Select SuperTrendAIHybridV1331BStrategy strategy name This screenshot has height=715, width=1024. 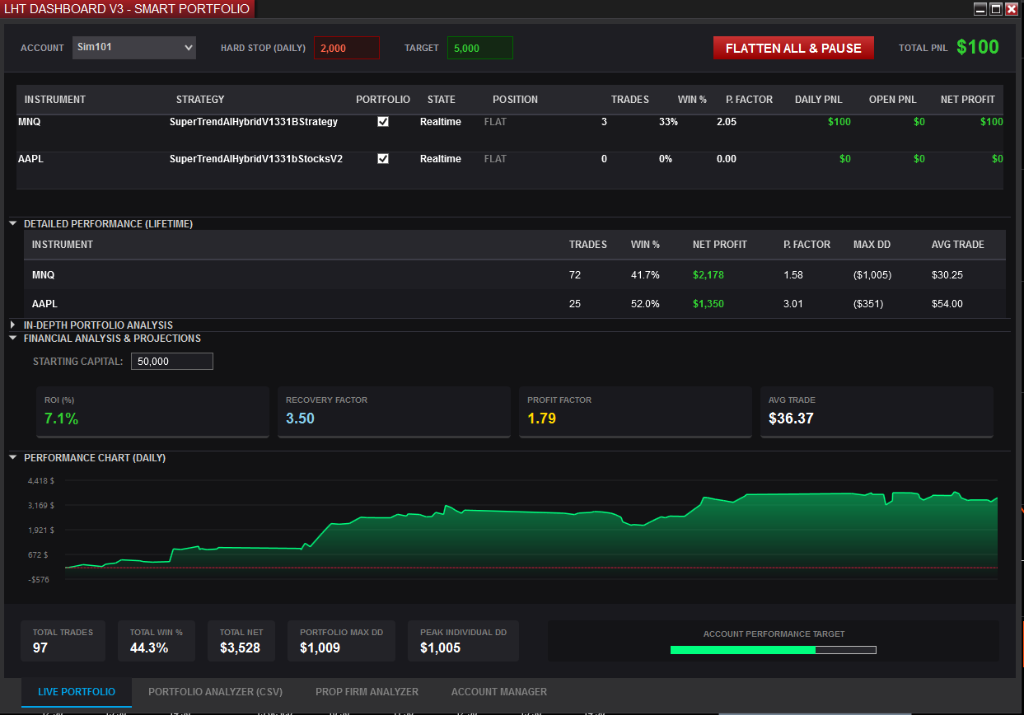tap(253, 121)
